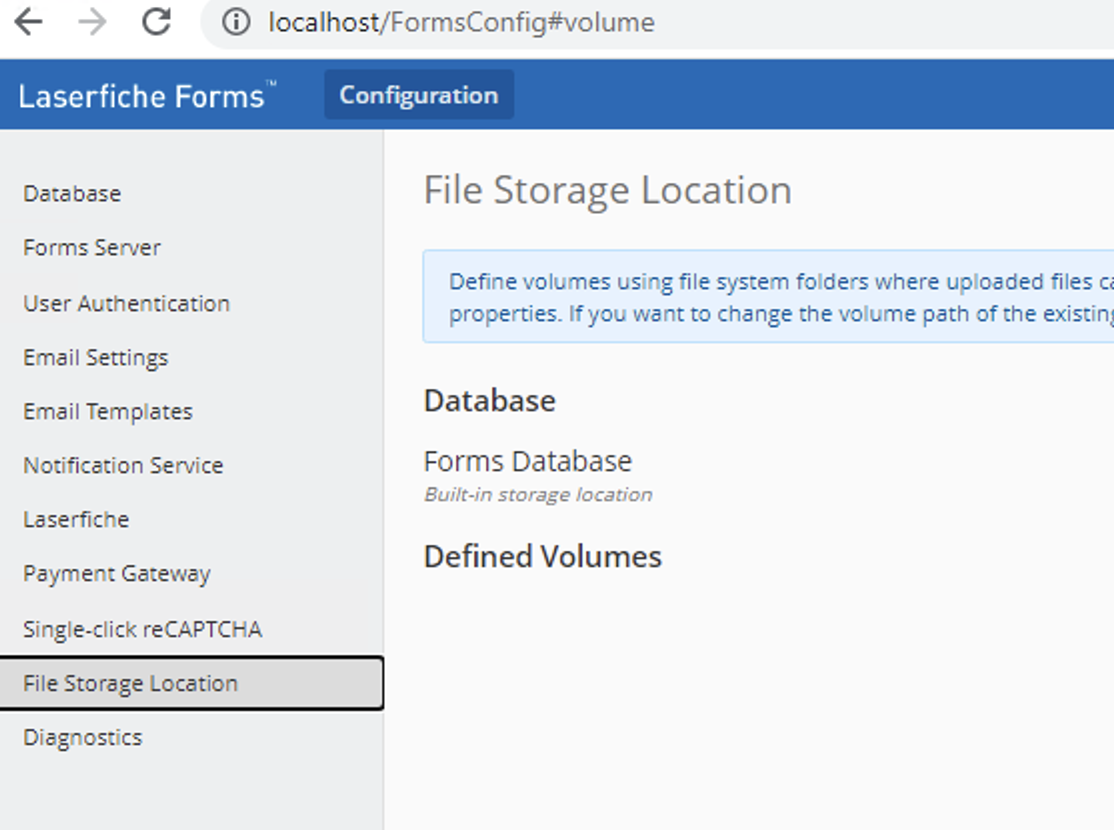Viewport: 1114px width, 830px height.
Task: Open the Diagnostics page
Action: tap(83, 737)
